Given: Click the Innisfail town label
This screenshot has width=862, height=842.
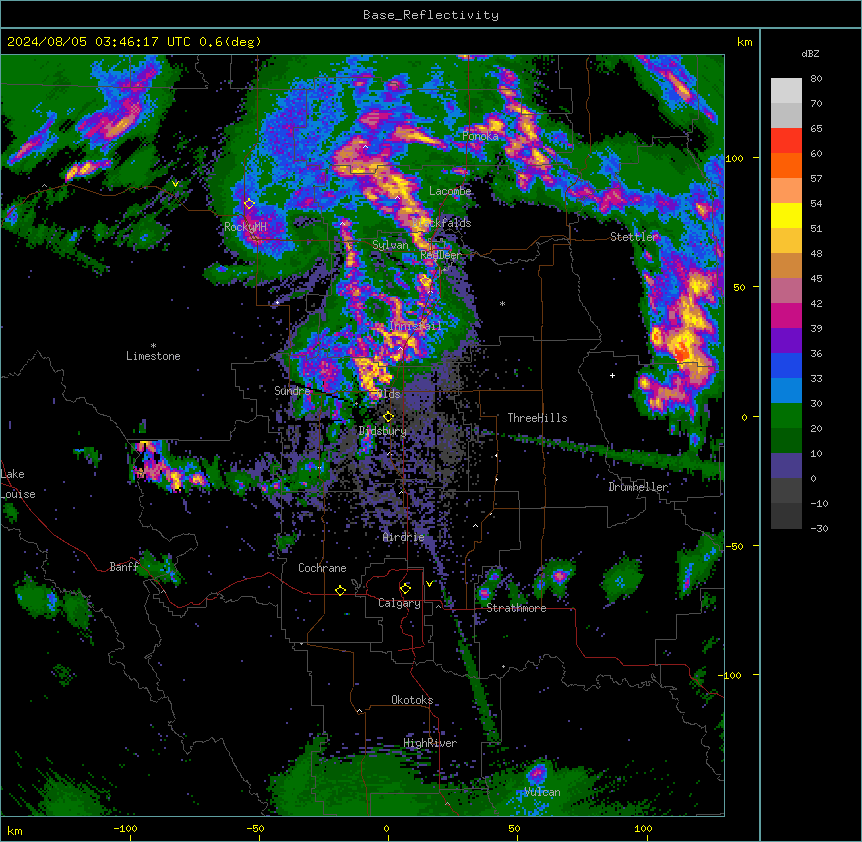Looking at the screenshot, I should pos(416,326).
